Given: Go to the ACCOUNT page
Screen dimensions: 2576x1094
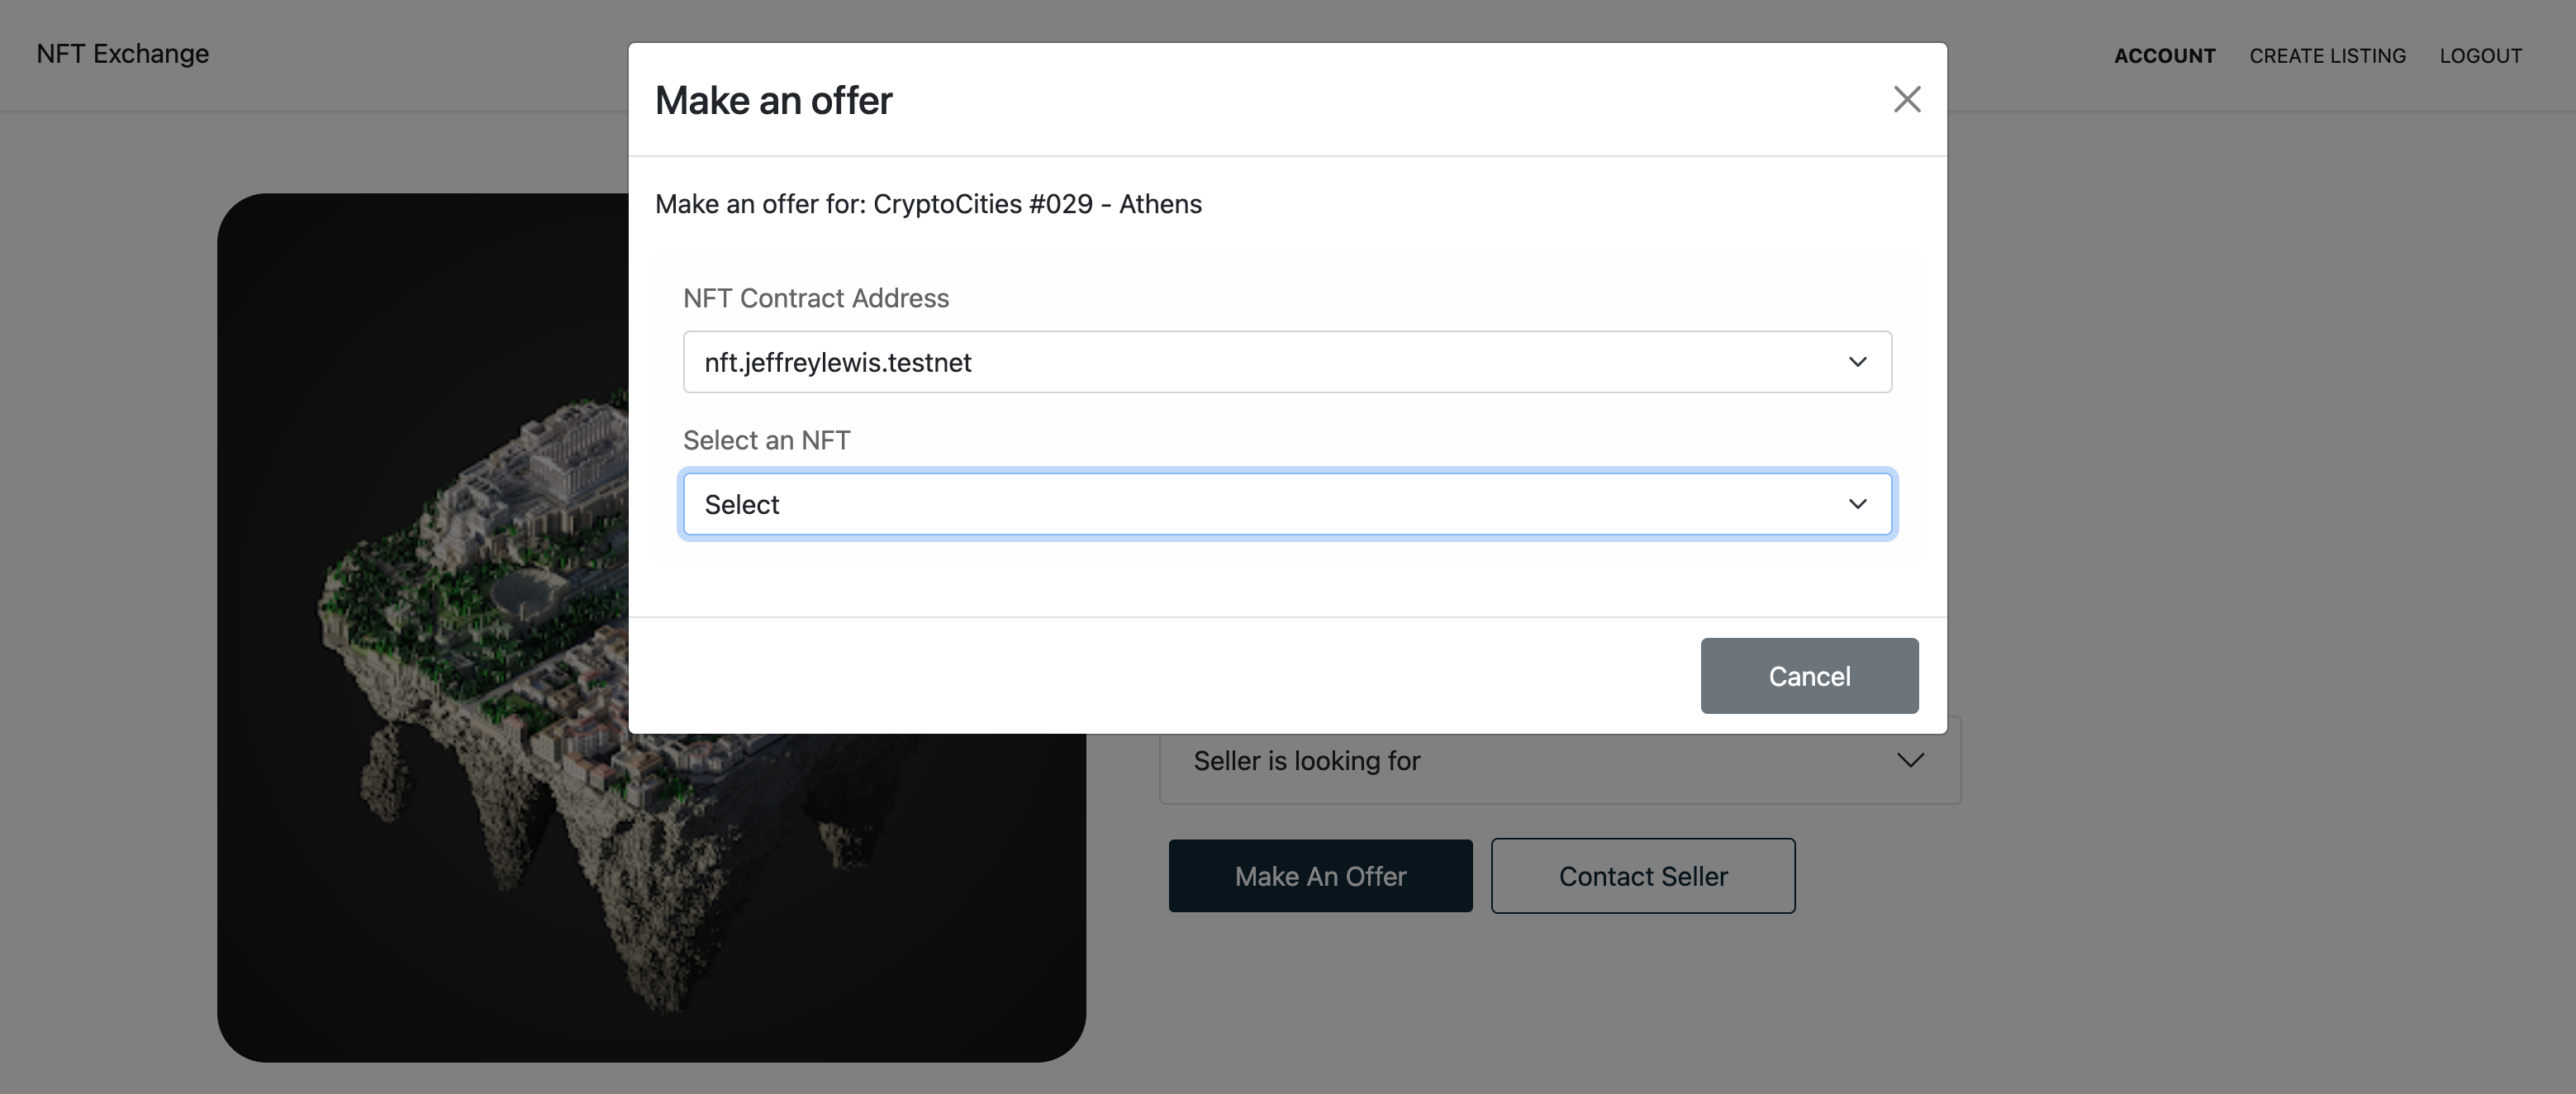Looking at the screenshot, I should [2164, 56].
